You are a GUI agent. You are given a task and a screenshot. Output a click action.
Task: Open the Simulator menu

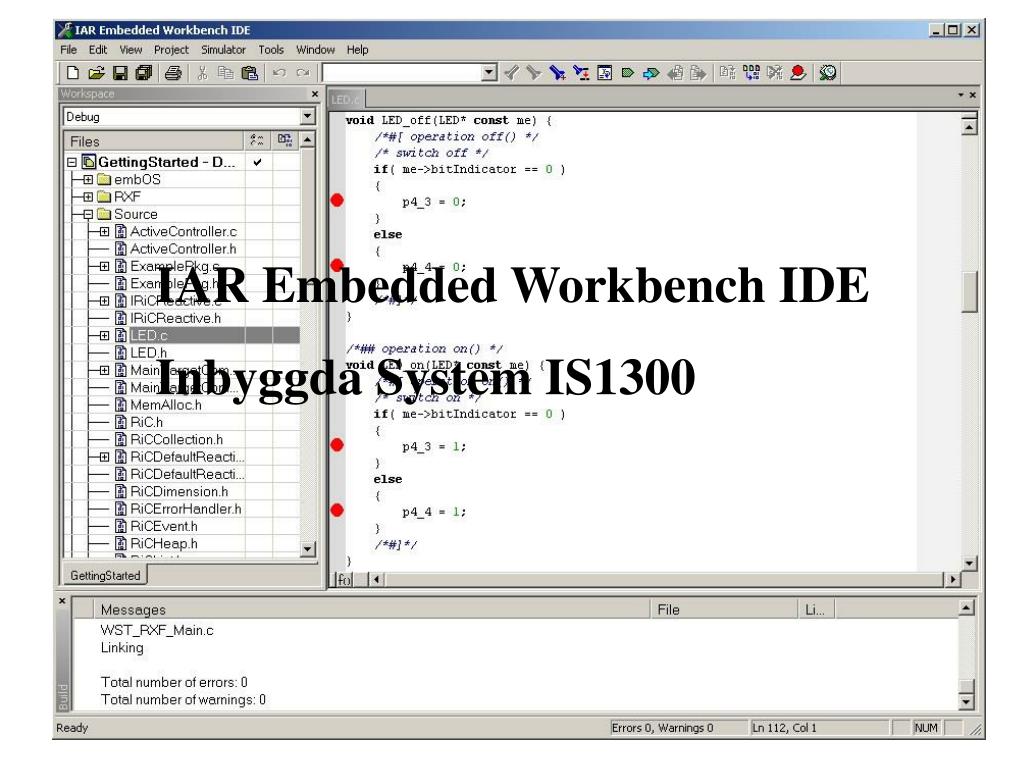(x=223, y=50)
